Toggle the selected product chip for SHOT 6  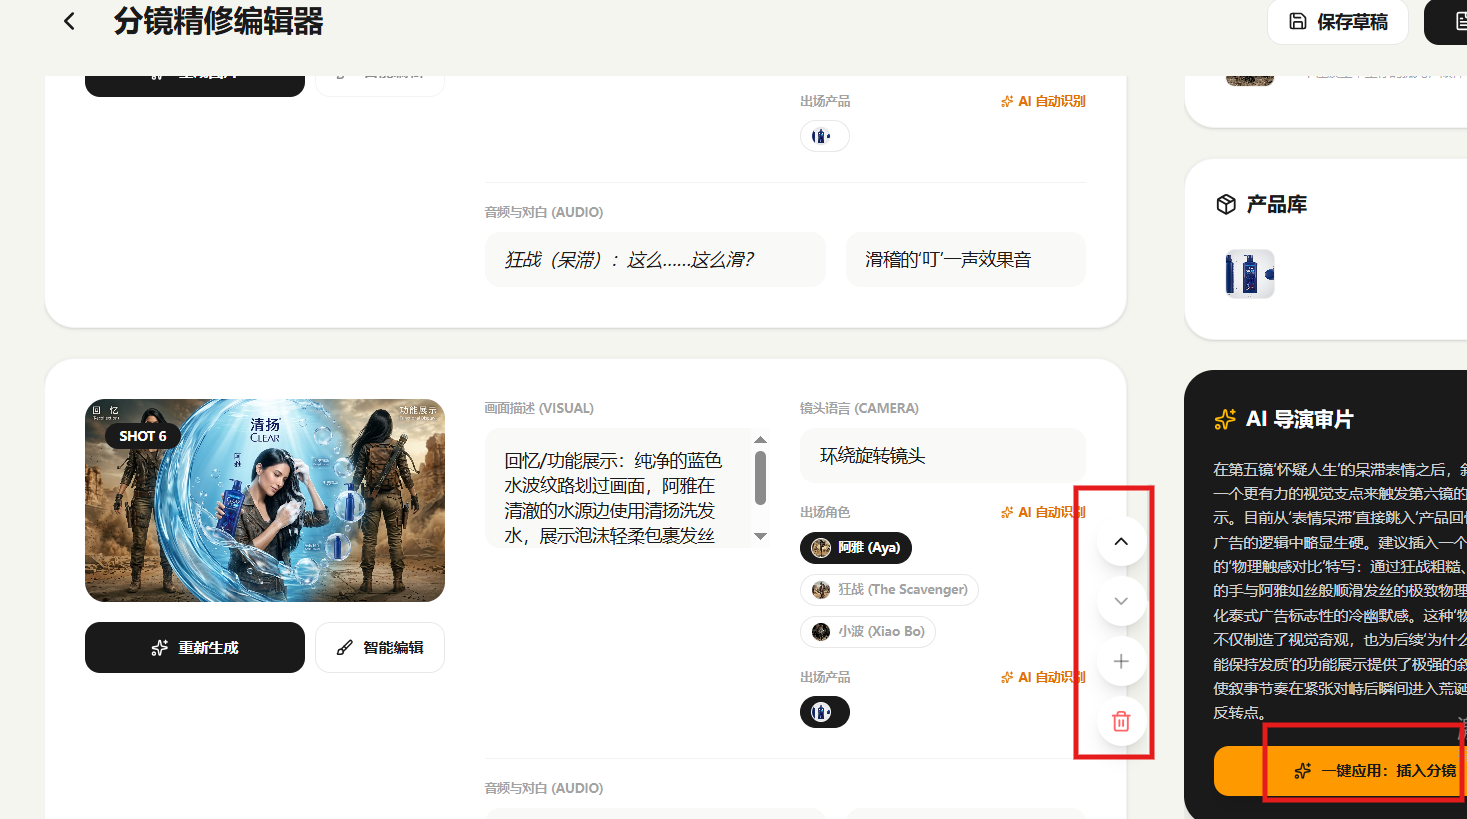coord(824,712)
